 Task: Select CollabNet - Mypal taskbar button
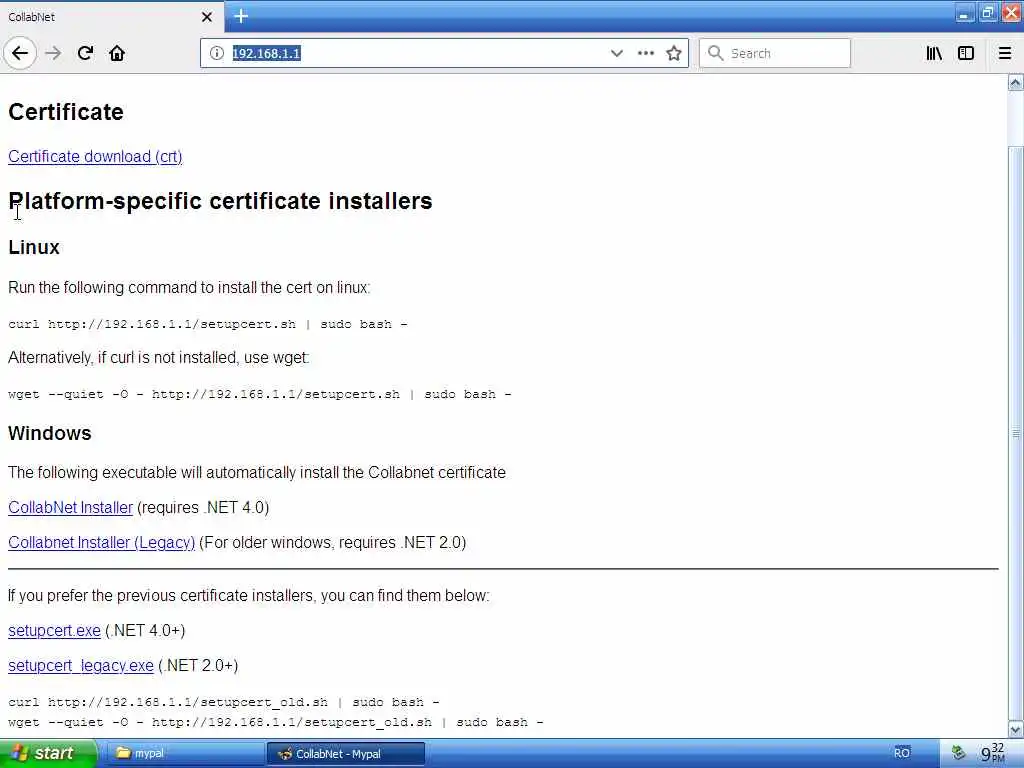coord(346,754)
